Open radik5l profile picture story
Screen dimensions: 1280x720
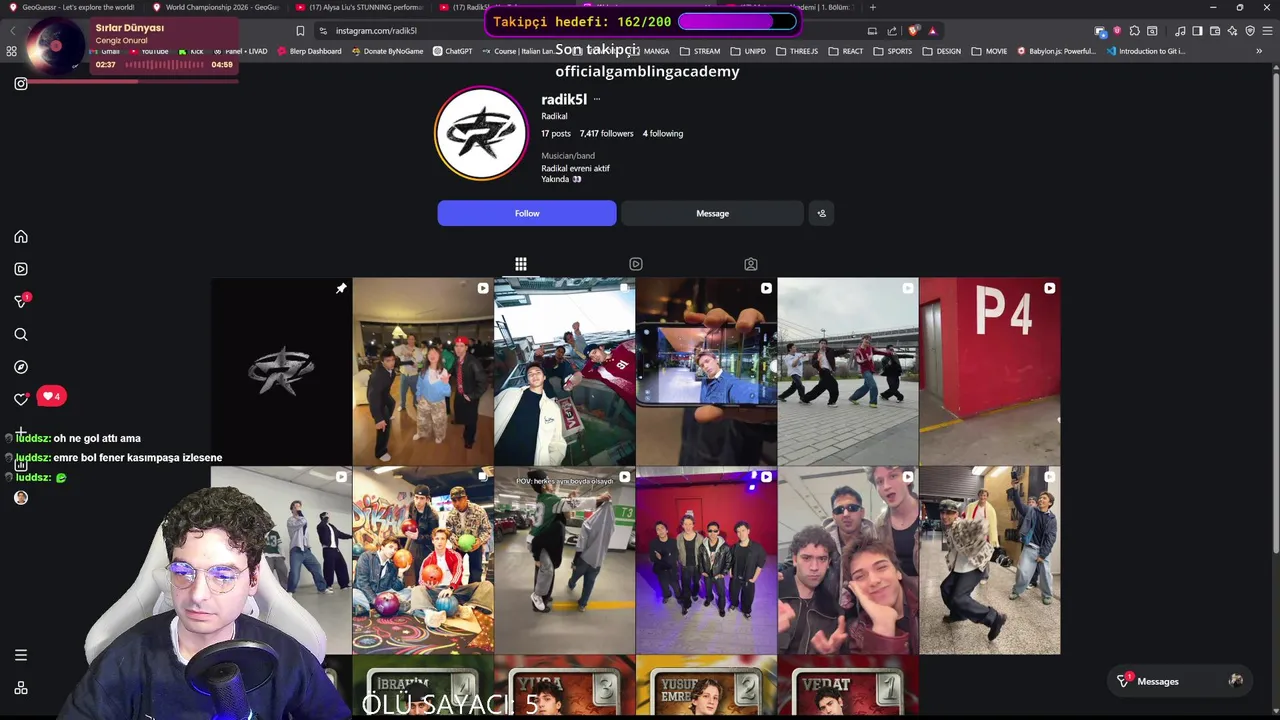(x=481, y=133)
